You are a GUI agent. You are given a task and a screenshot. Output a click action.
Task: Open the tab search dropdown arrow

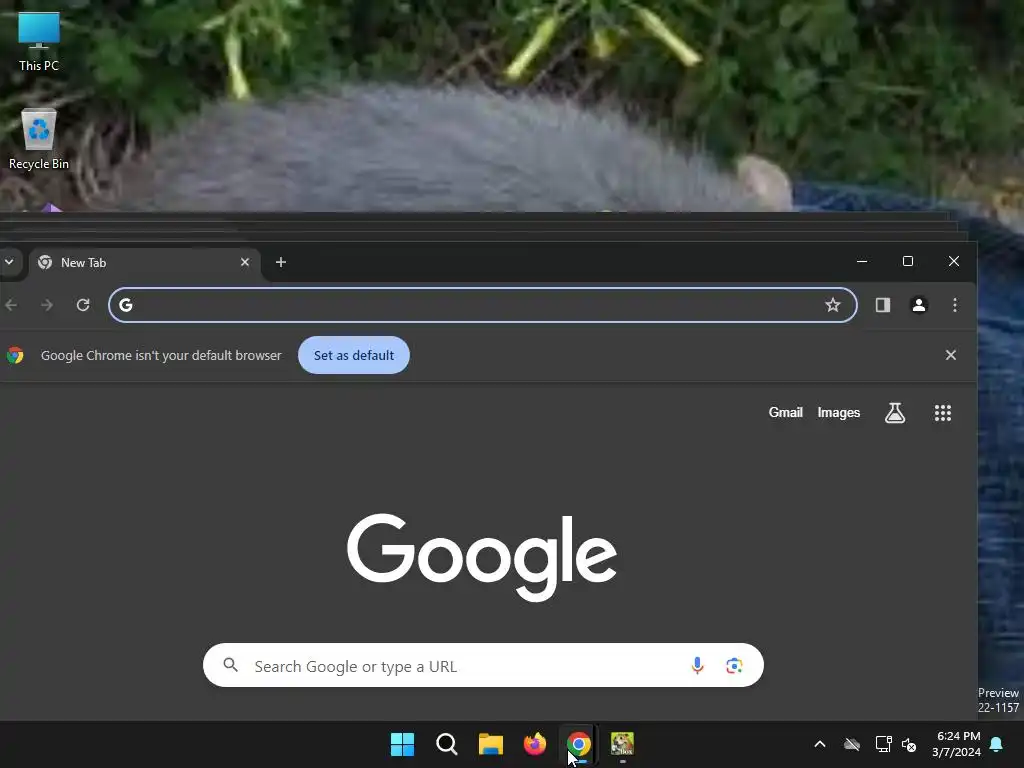coord(9,262)
